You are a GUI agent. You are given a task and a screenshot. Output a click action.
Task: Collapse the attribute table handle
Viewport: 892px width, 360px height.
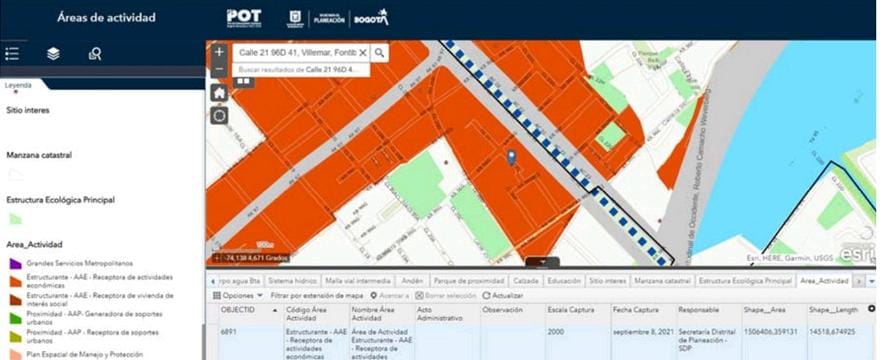click(542, 262)
